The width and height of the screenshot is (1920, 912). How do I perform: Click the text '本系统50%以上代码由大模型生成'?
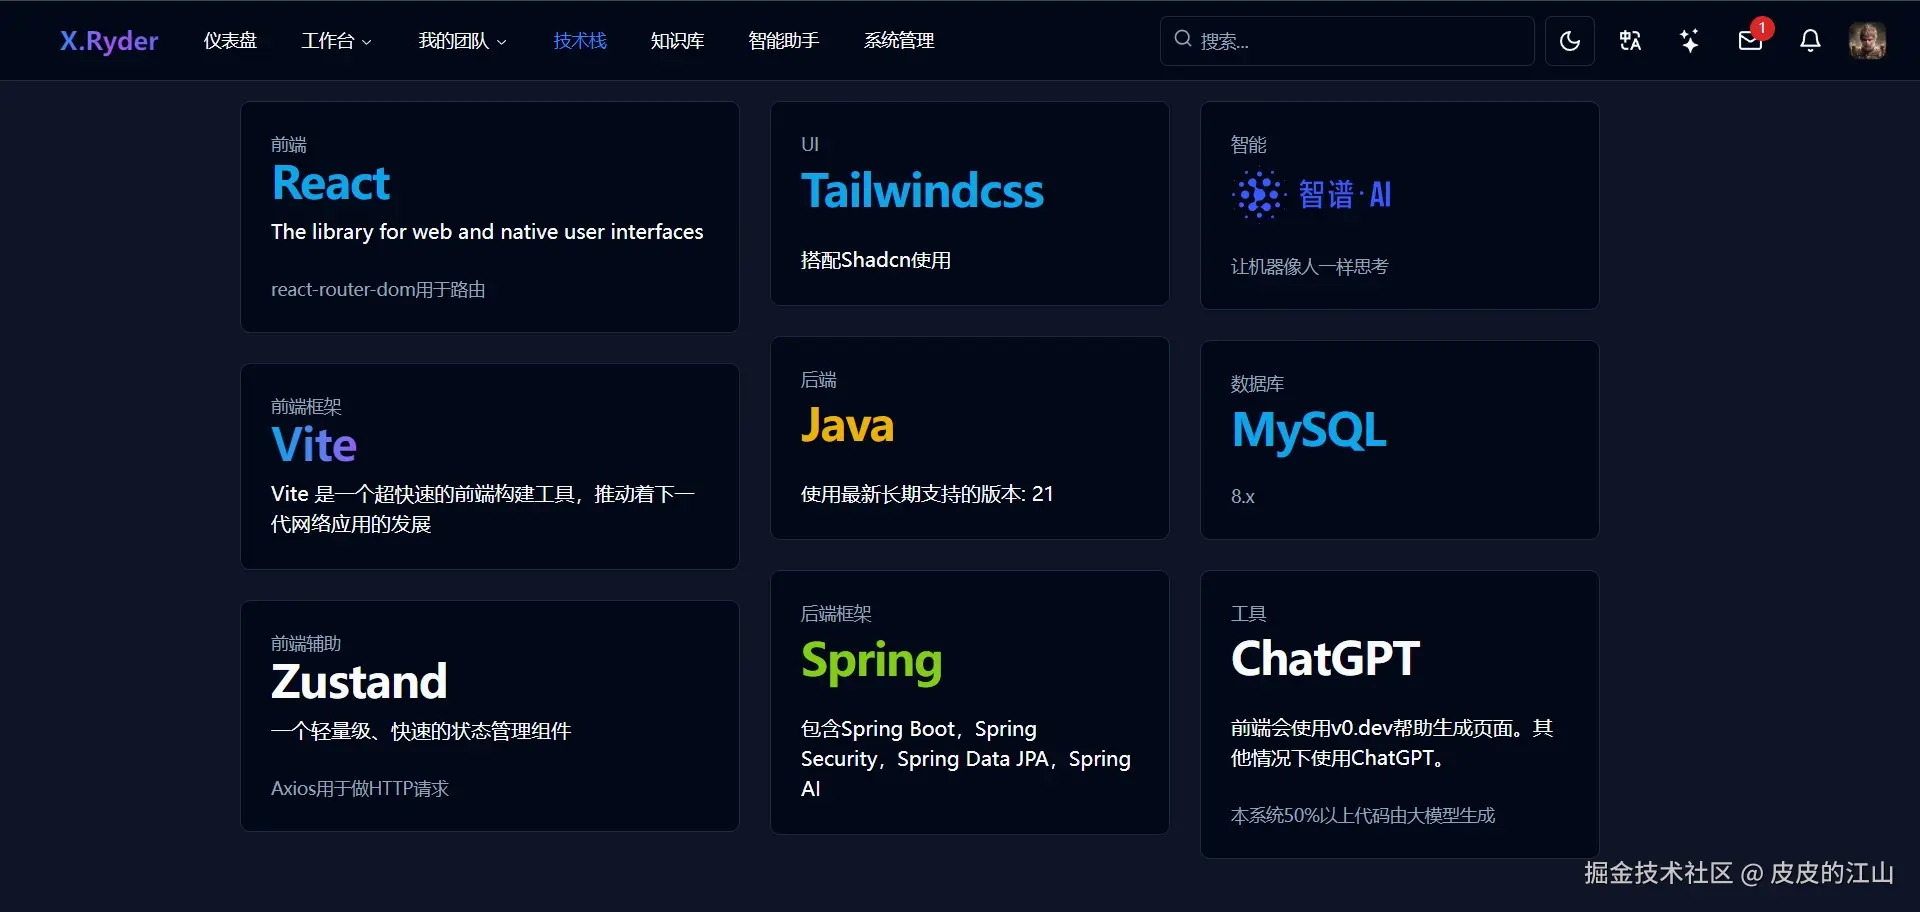click(1363, 816)
